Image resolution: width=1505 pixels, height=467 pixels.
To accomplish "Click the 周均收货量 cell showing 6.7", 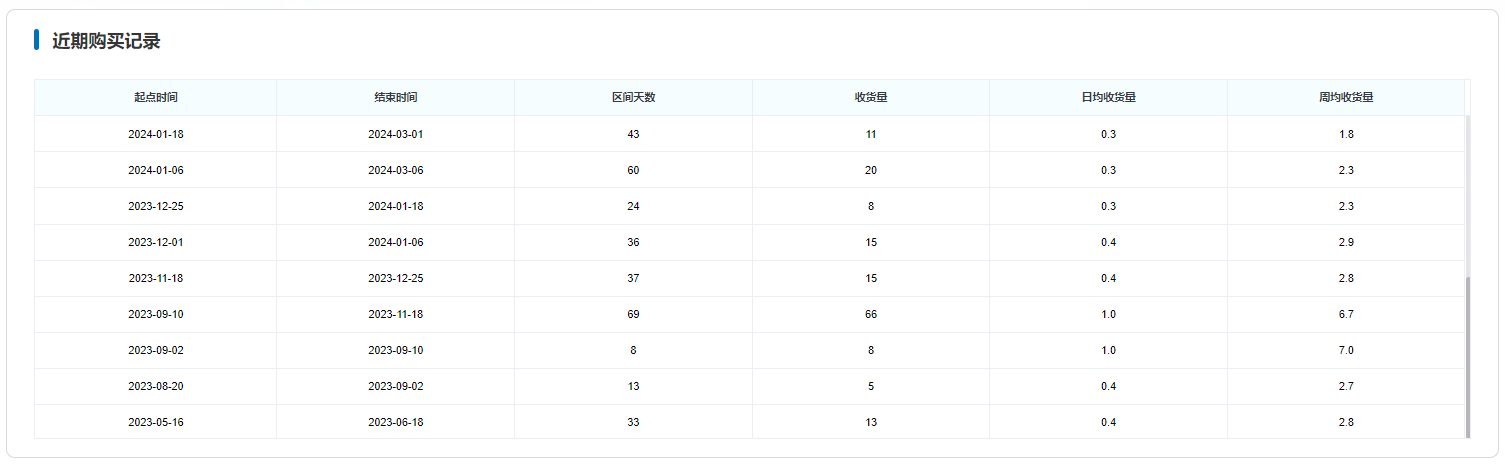I will coord(1346,314).
